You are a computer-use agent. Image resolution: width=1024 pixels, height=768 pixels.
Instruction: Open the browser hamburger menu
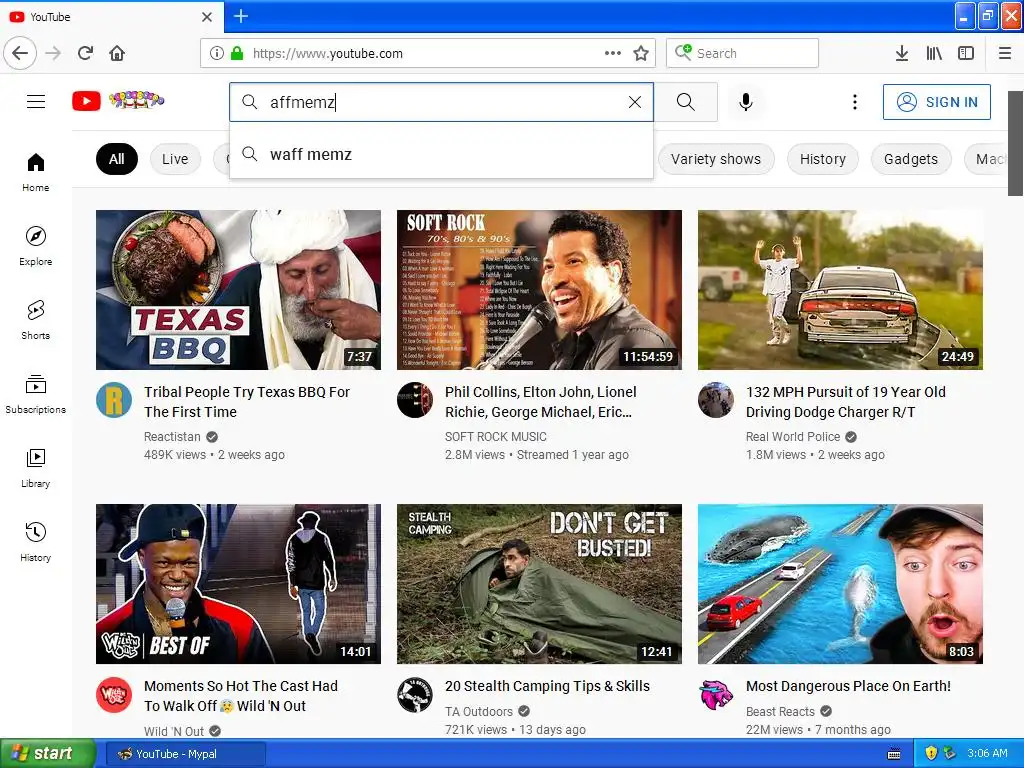[1005, 54]
